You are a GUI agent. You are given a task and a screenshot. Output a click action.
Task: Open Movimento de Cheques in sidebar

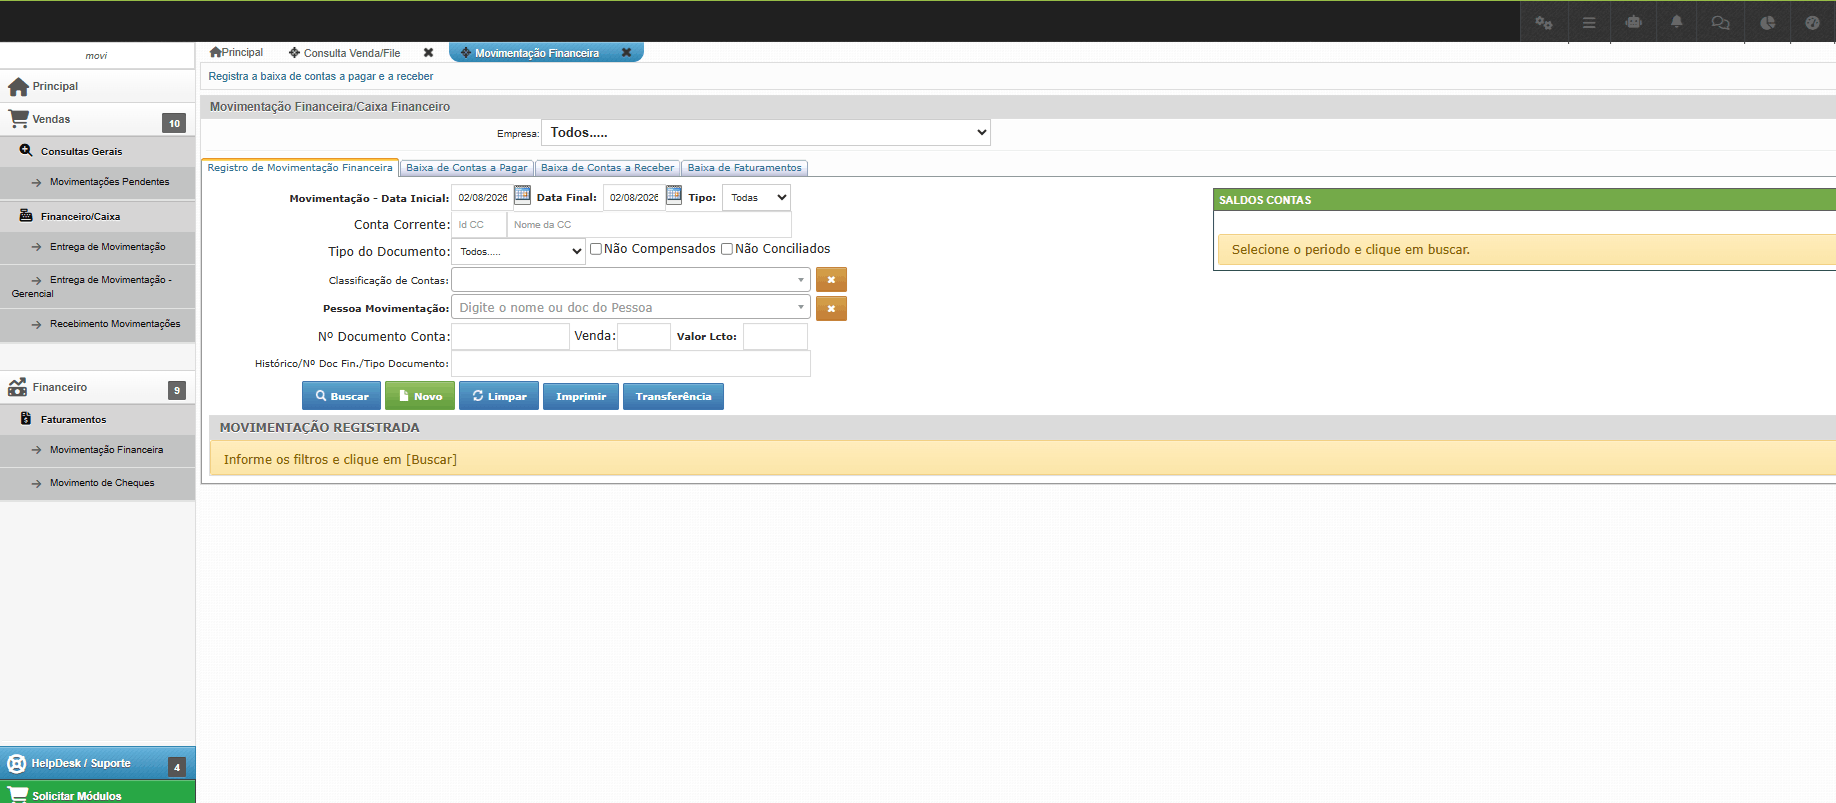[x=98, y=483]
